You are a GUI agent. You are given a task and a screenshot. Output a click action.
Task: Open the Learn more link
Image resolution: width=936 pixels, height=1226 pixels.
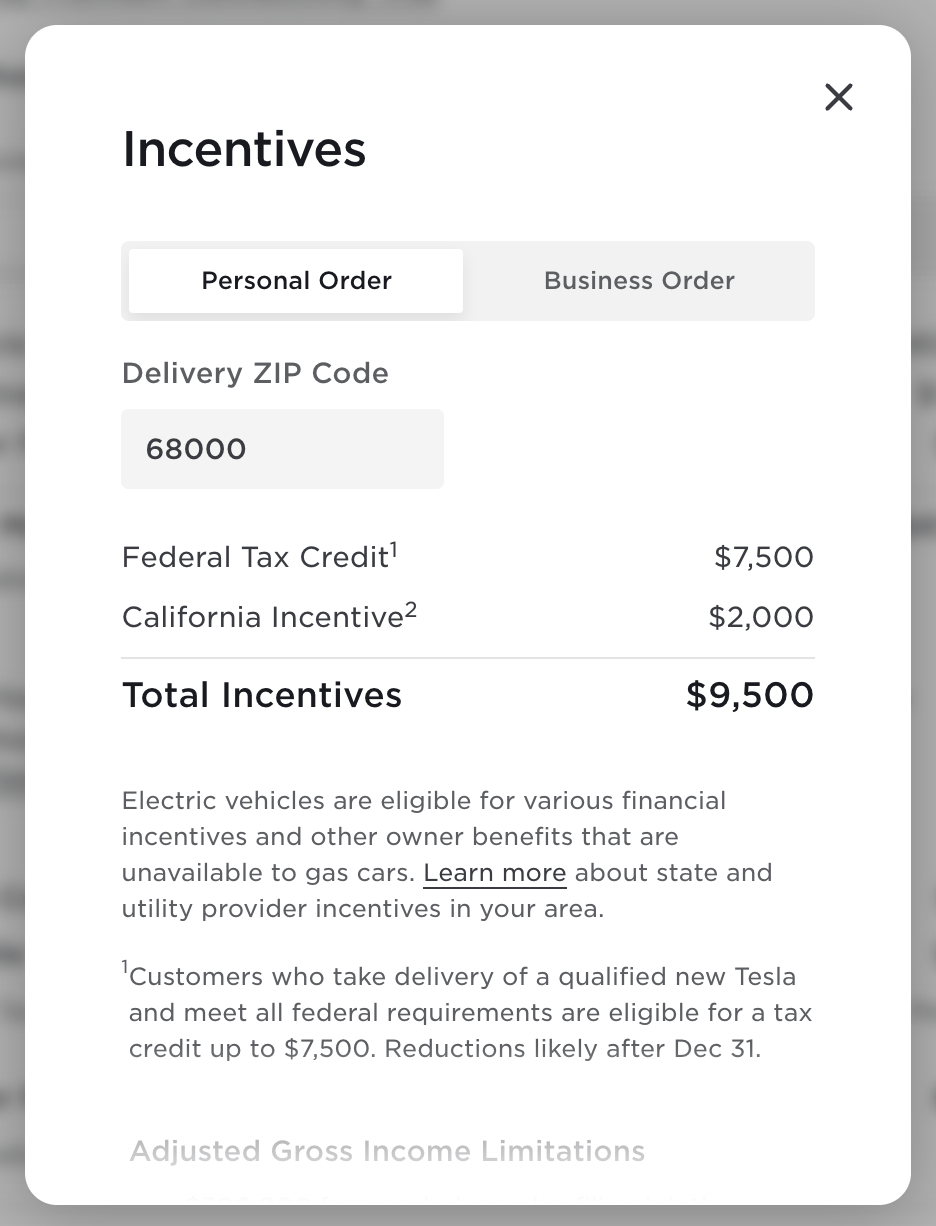[x=495, y=873]
